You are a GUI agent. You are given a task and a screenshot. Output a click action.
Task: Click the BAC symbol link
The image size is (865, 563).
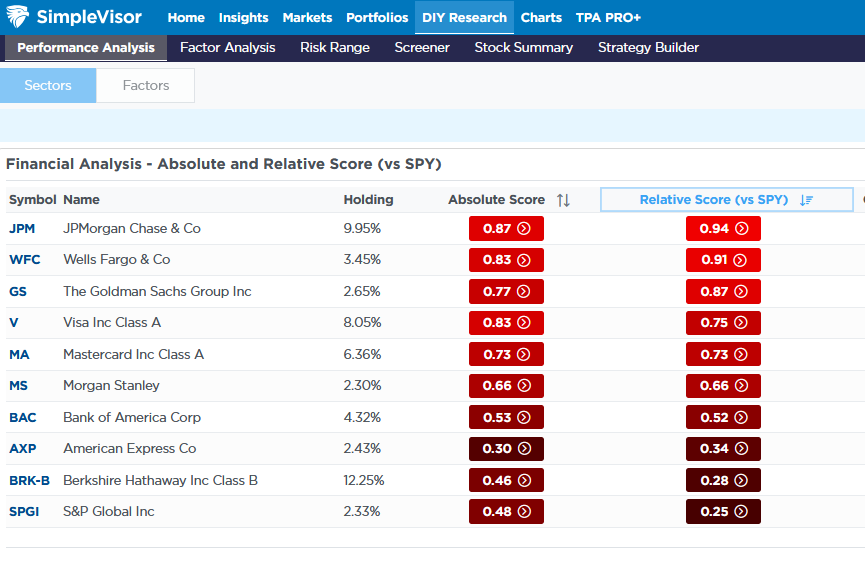point(23,417)
